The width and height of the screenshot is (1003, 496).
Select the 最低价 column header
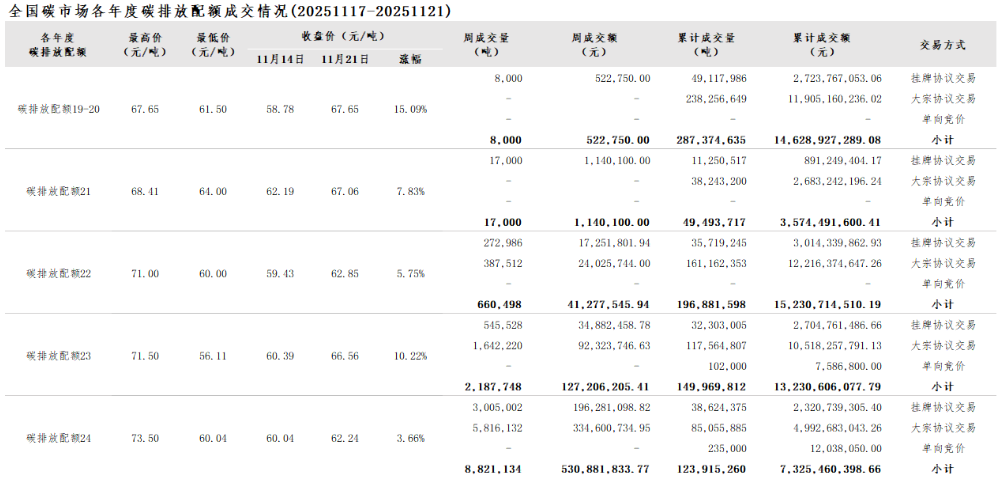click(212, 44)
